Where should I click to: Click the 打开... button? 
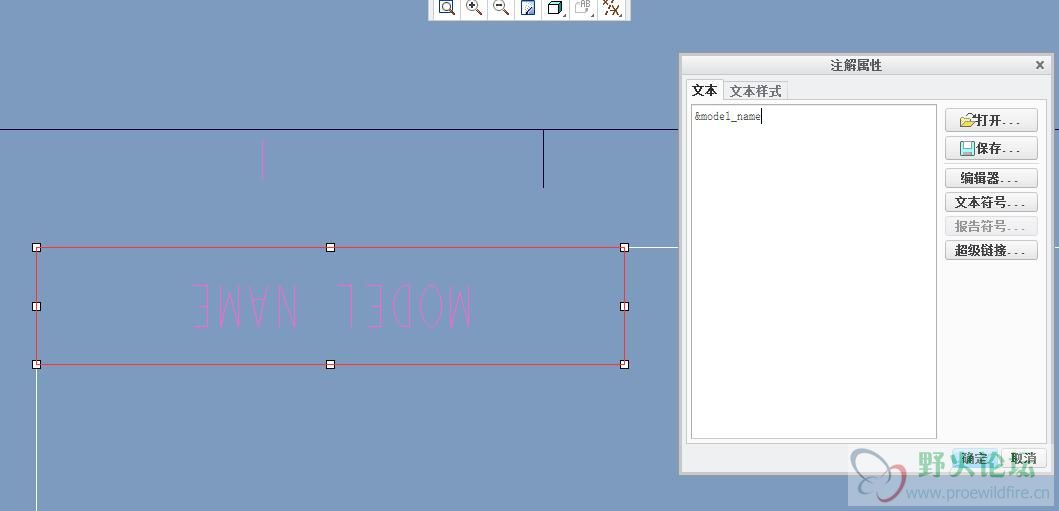(x=991, y=120)
